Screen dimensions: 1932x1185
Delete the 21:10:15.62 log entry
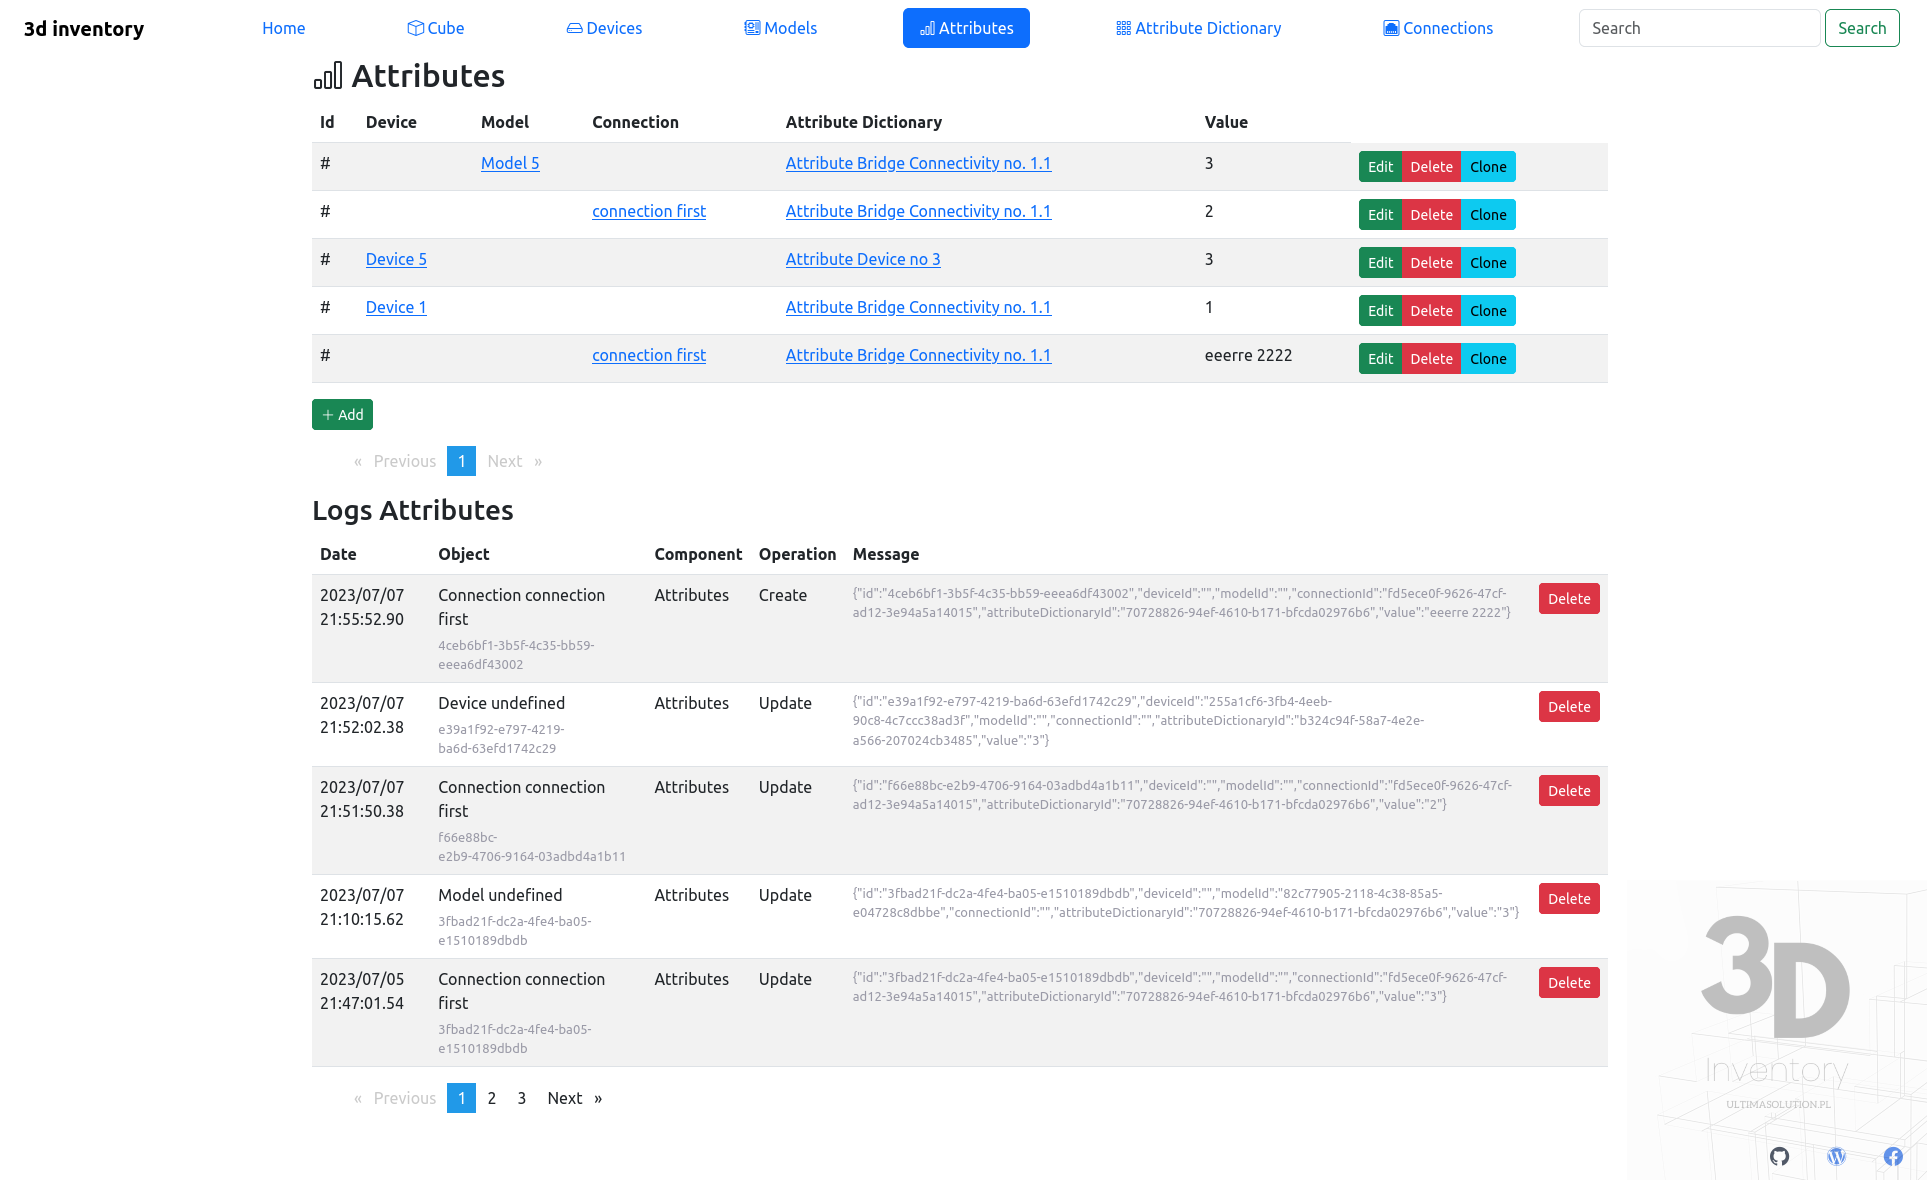[1569, 899]
